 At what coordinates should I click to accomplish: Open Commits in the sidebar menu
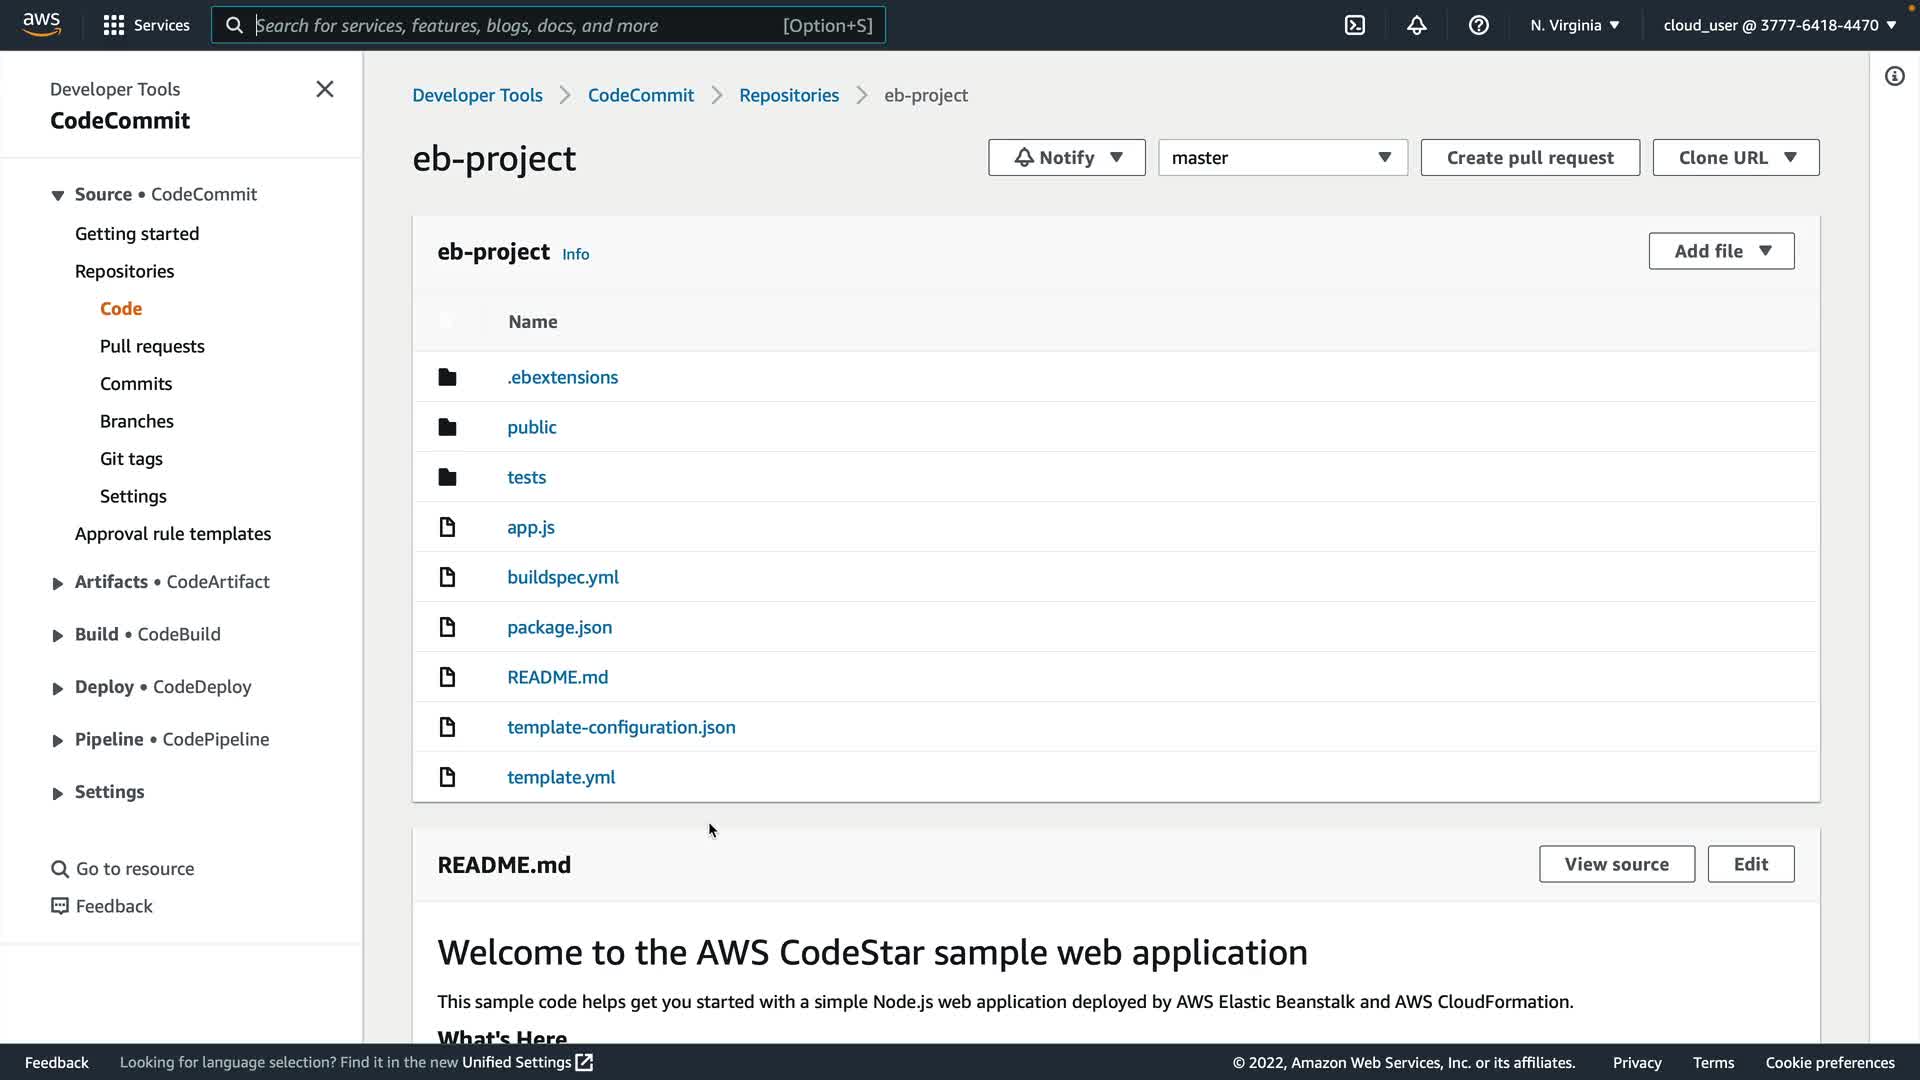(136, 384)
